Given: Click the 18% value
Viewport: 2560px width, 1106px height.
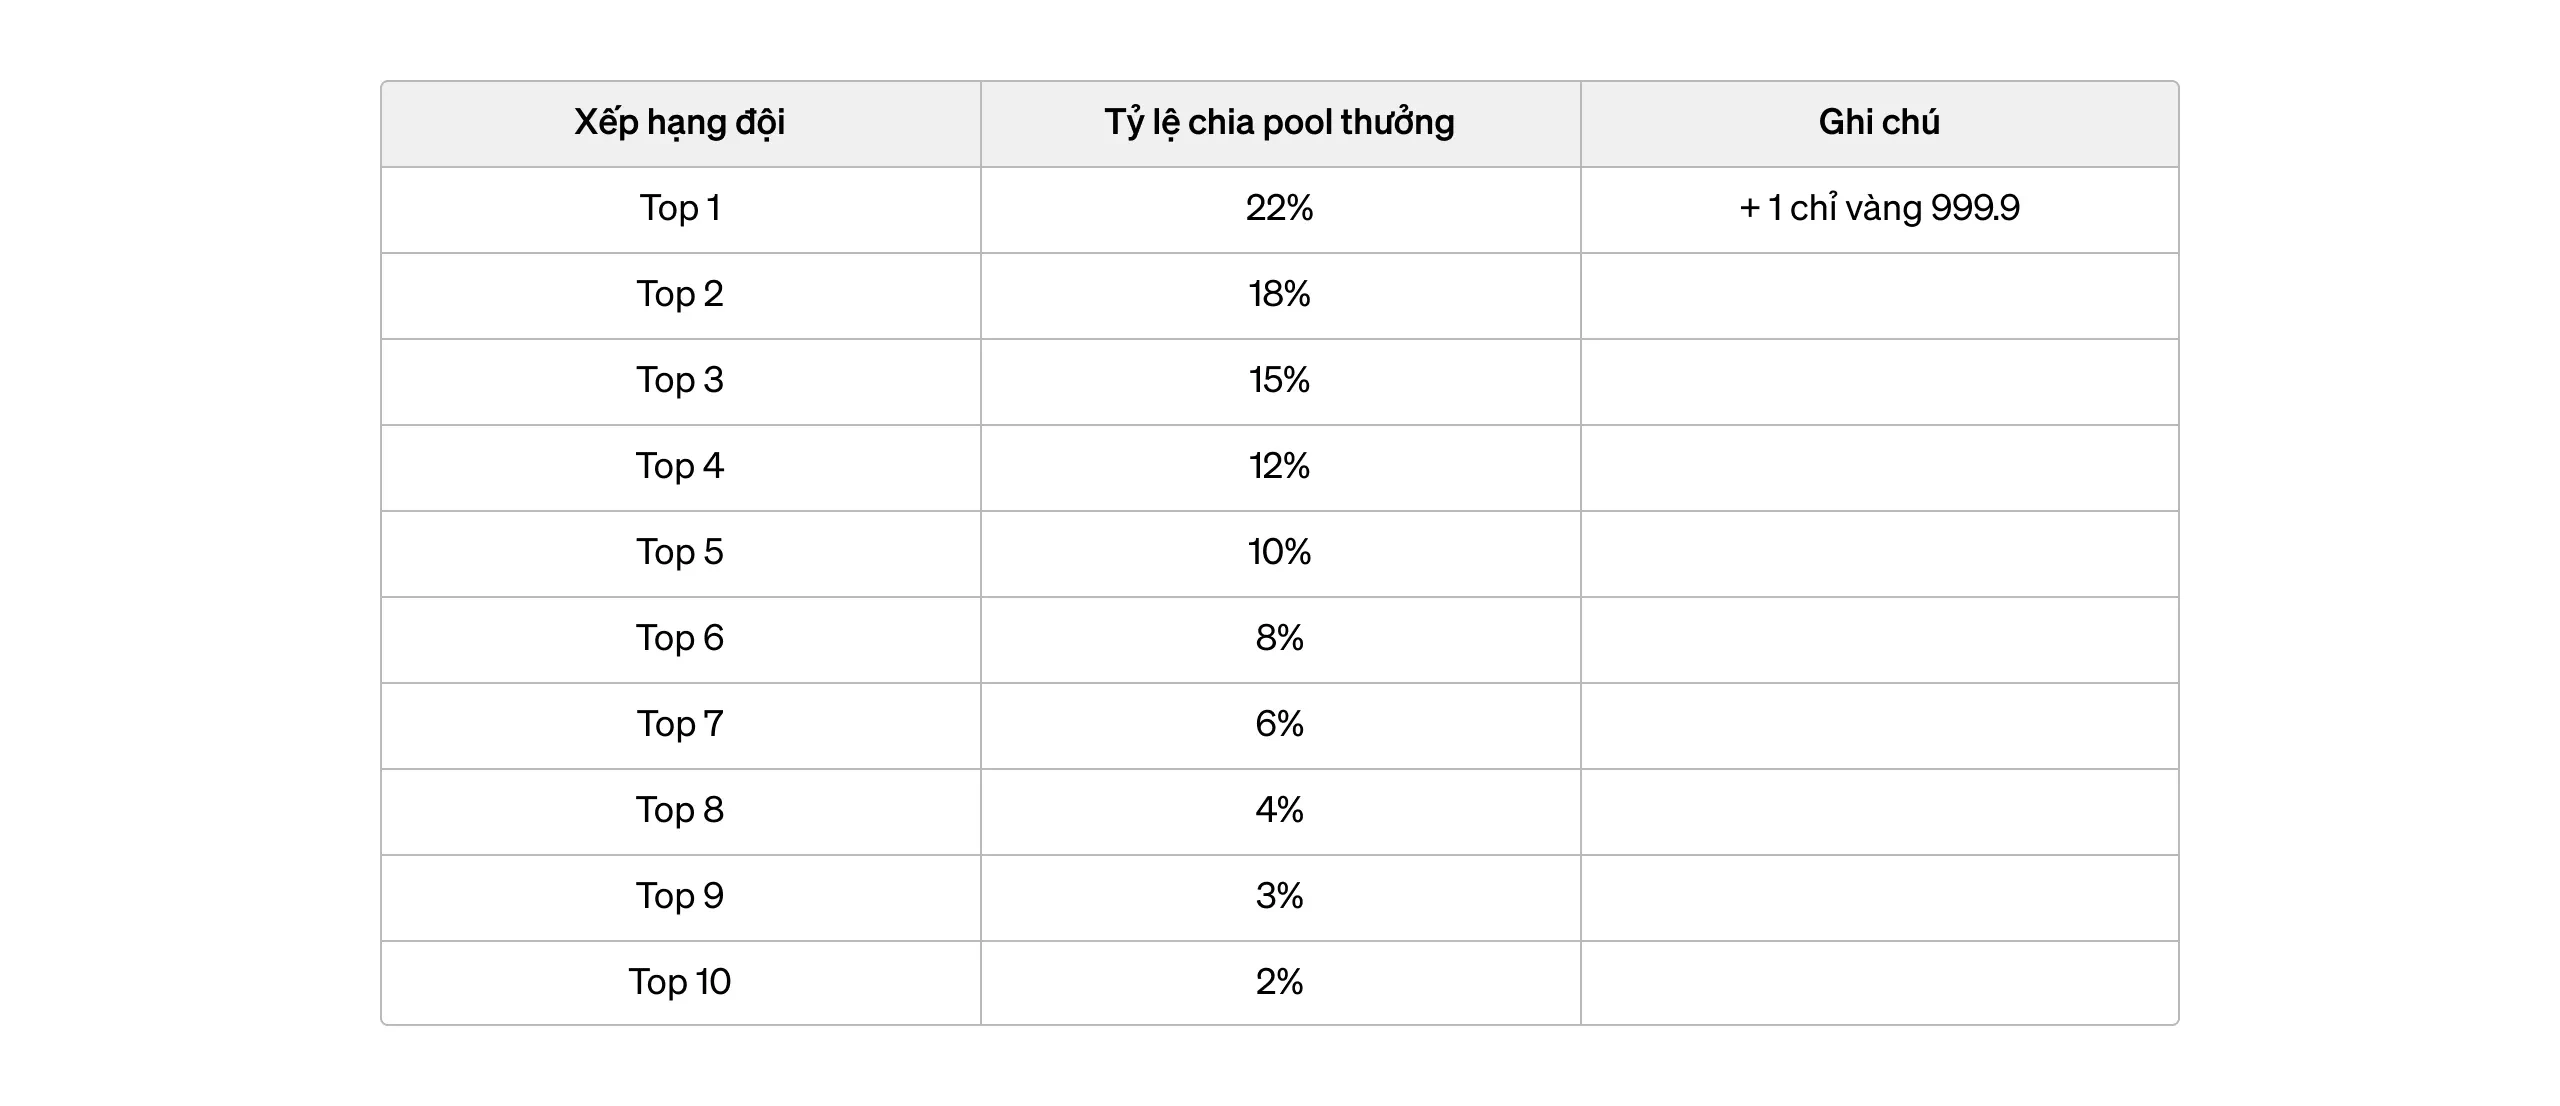Looking at the screenshot, I should [x=1279, y=295].
